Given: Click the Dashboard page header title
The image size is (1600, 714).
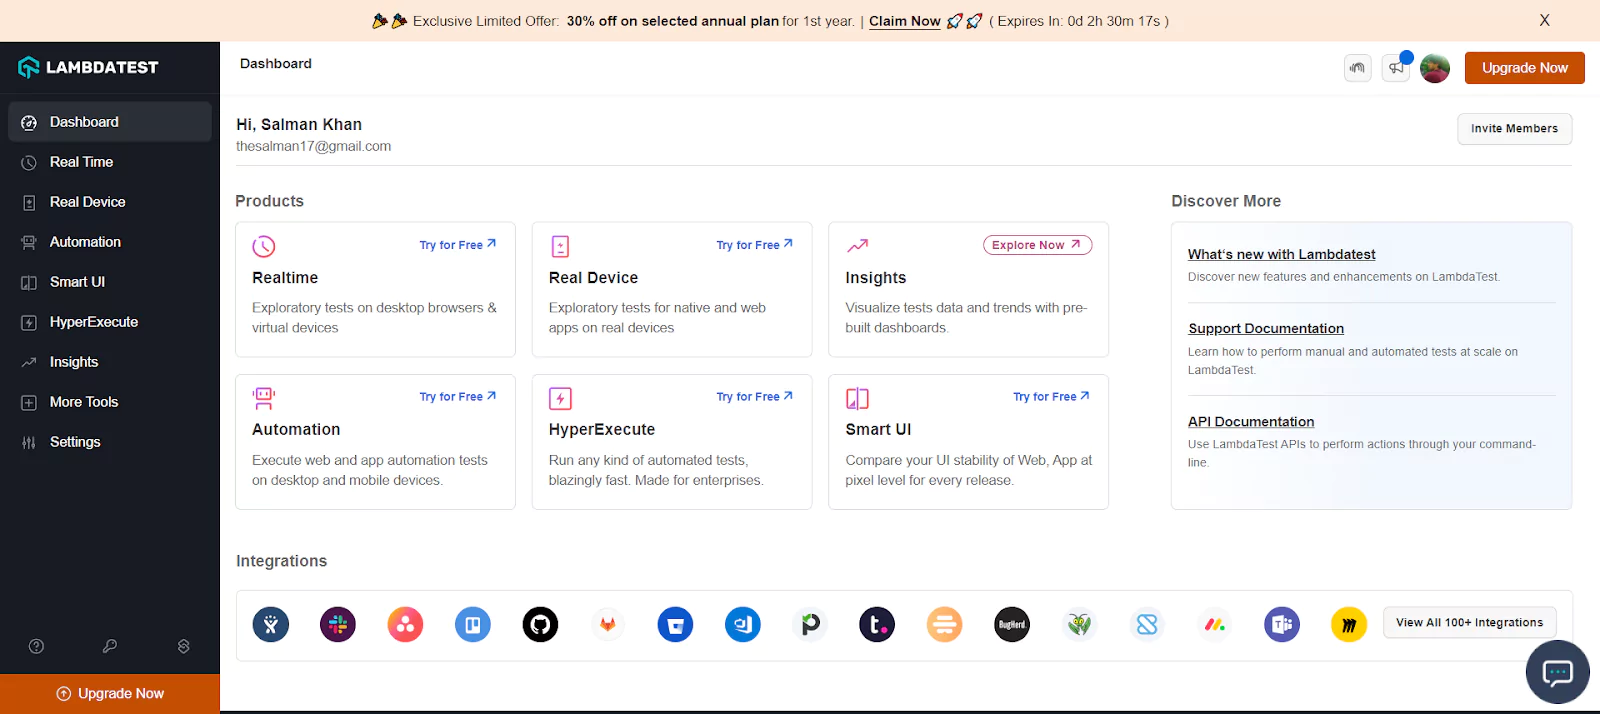Looking at the screenshot, I should pos(276,64).
